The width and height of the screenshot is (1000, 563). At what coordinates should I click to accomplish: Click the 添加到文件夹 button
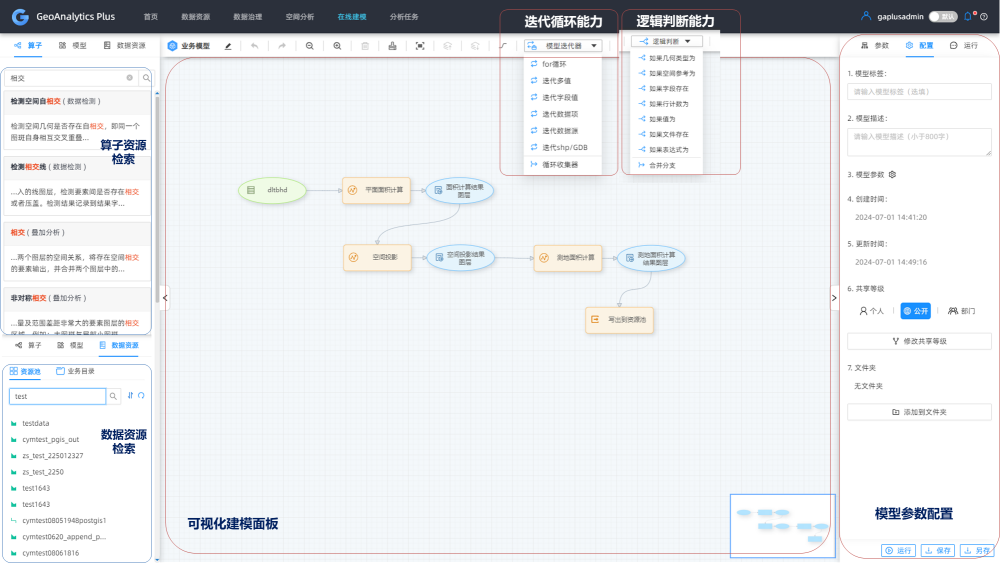pos(919,412)
